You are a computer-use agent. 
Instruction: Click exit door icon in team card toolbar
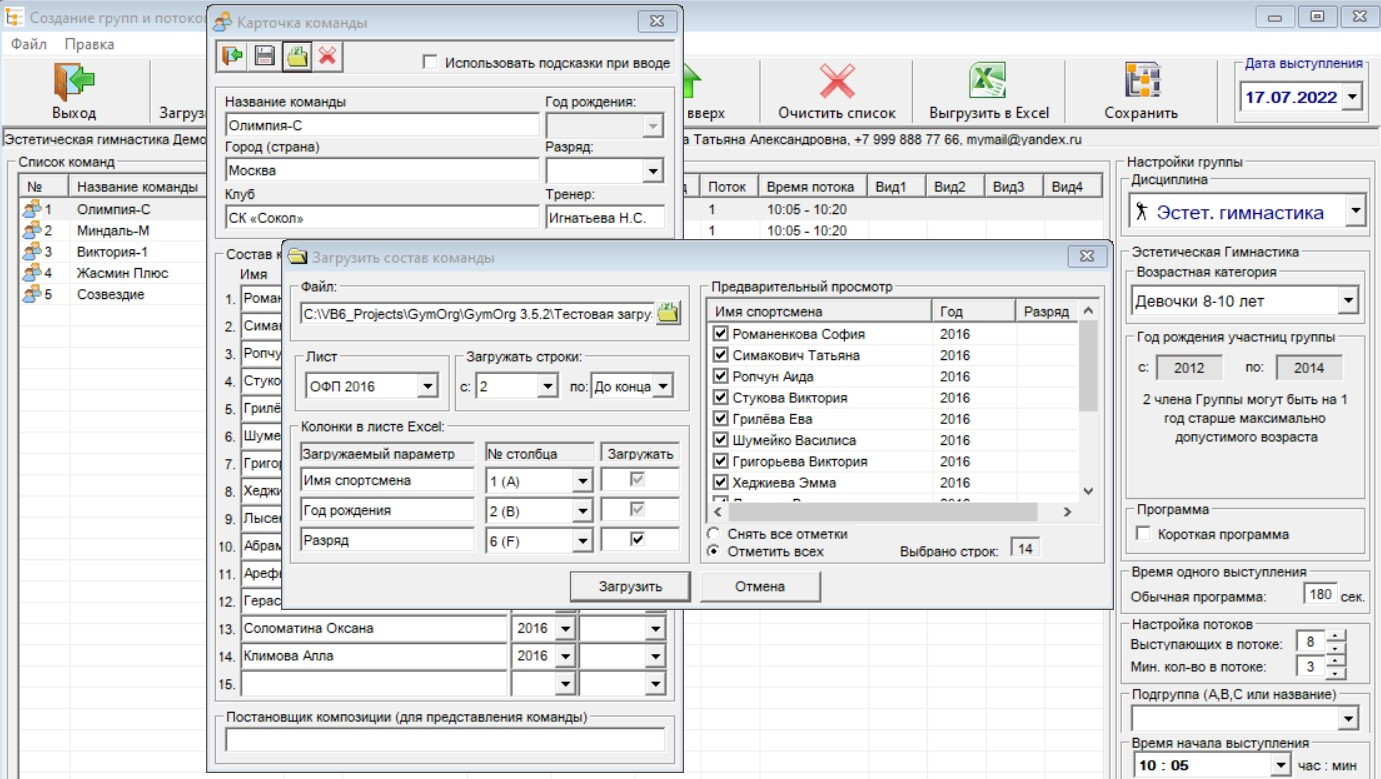(x=232, y=56)
